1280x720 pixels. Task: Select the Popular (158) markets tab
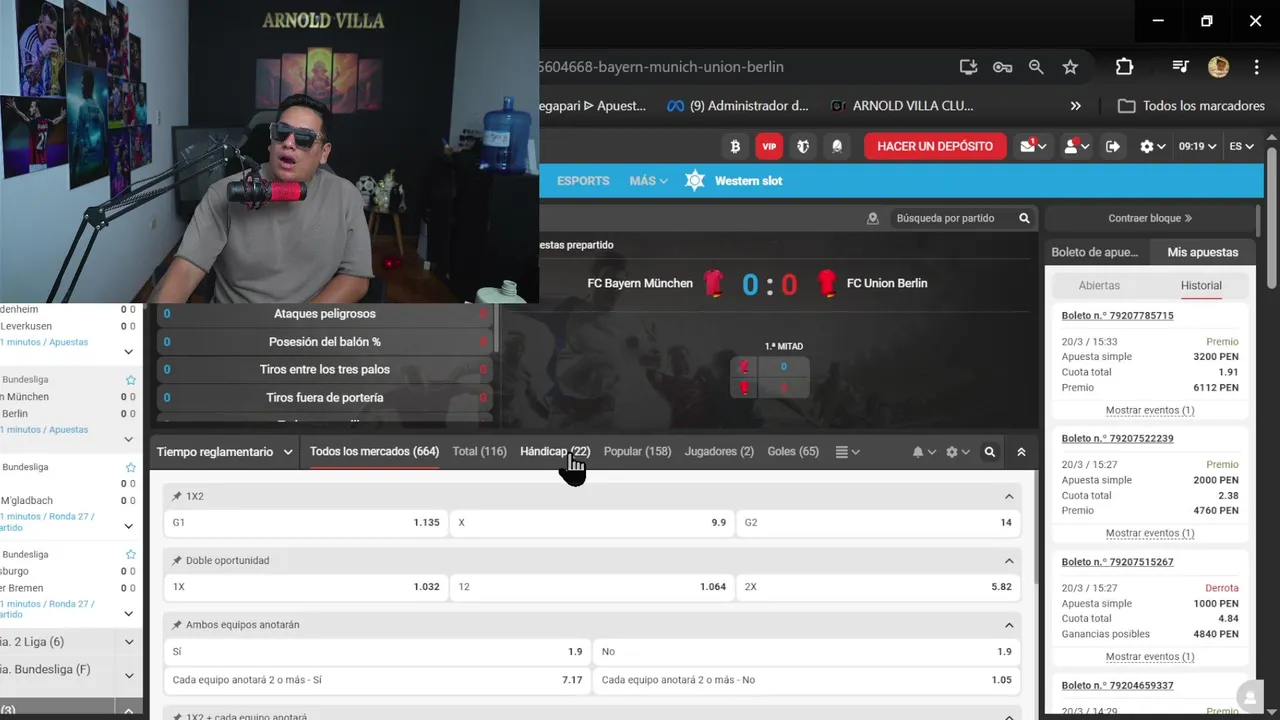click(637, 452)
